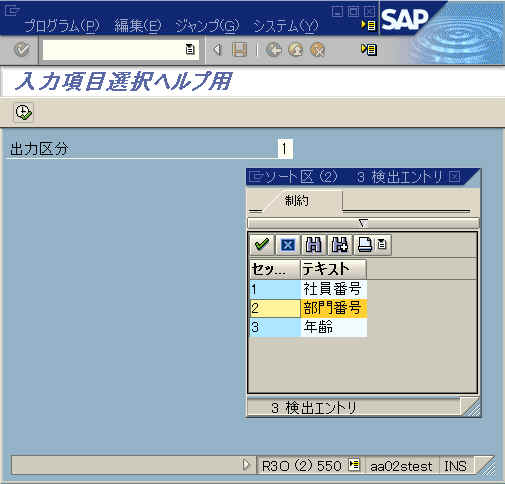Click the popup resize grip corner
Viewport: 505px width, 484px height.
(471, 407)
